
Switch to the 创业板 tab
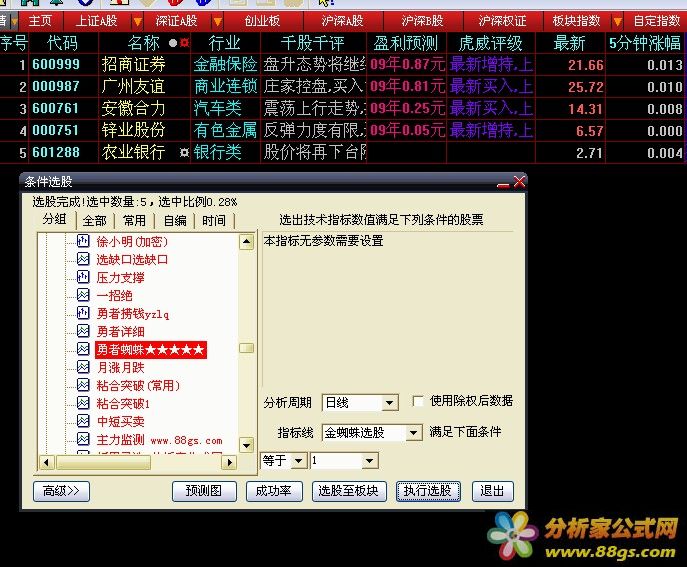click(262, 21)
